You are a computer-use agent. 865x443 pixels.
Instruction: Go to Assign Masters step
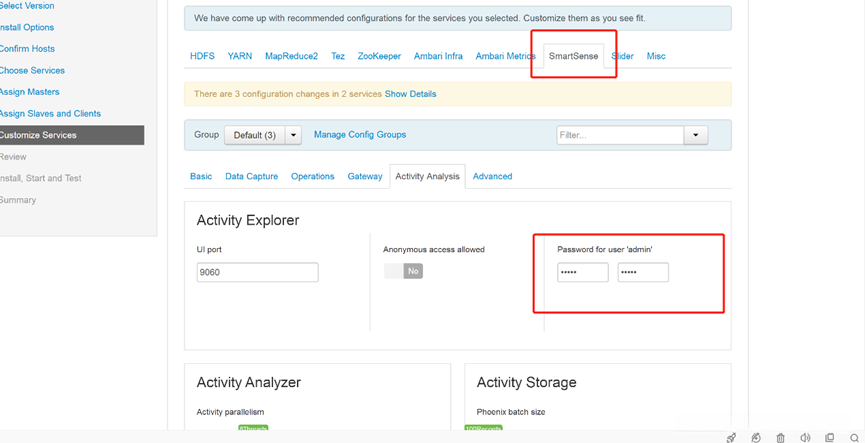30,92
